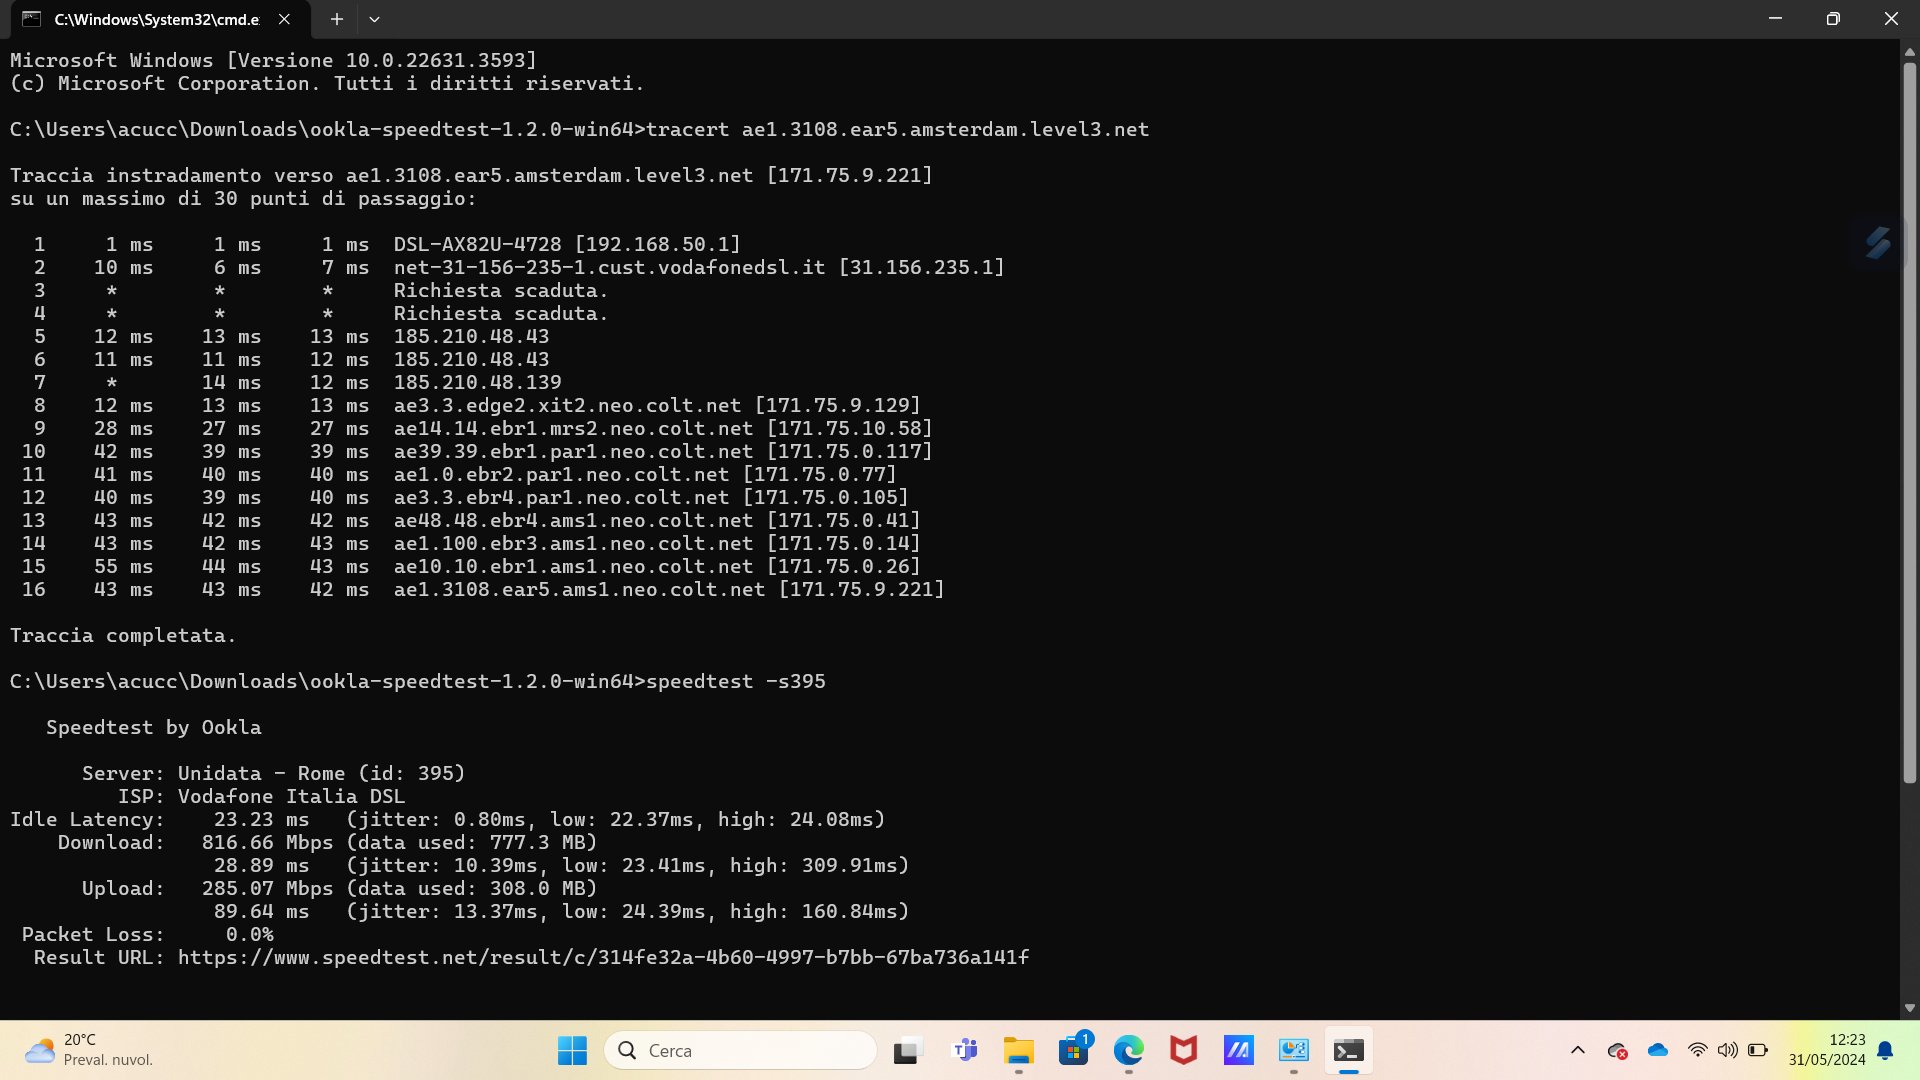Expand the terminal profiles dropdown
1920x1080 pixels.
[x=374, y=19]
